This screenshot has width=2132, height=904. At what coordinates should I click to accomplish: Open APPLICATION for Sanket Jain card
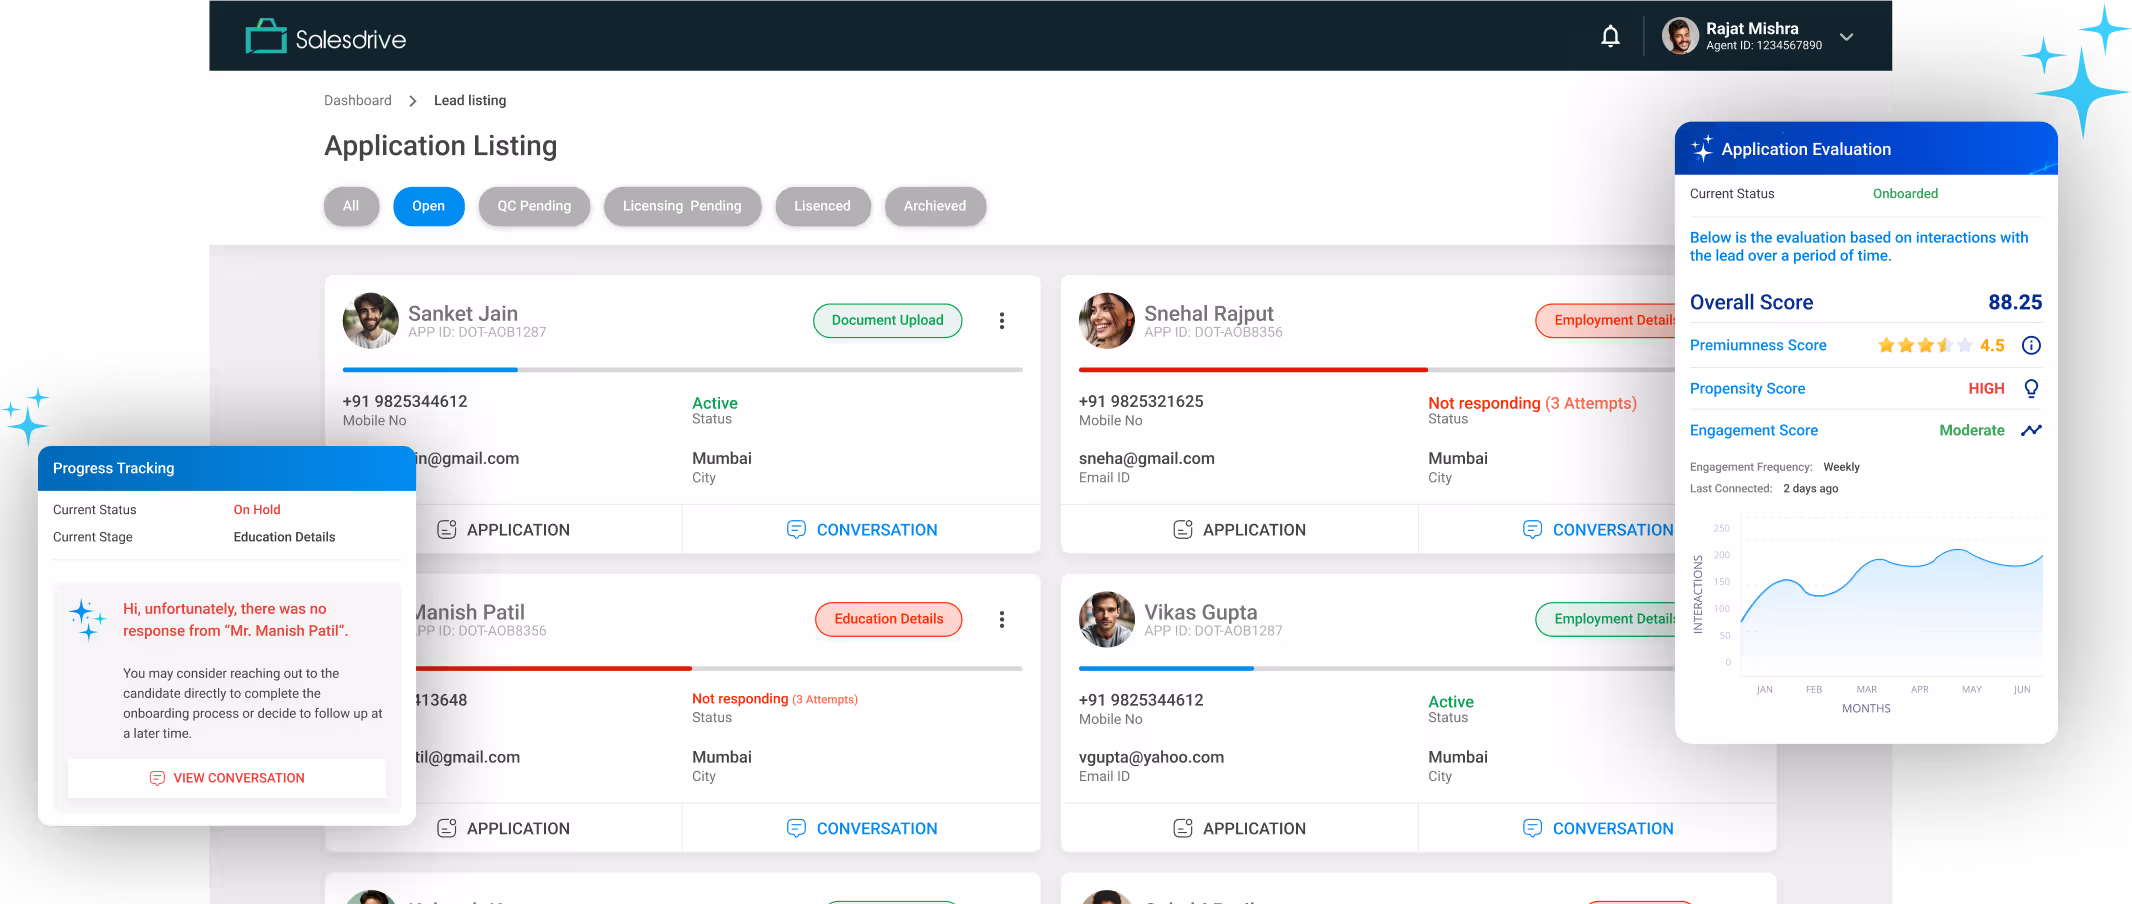click(x=518, y=530)
